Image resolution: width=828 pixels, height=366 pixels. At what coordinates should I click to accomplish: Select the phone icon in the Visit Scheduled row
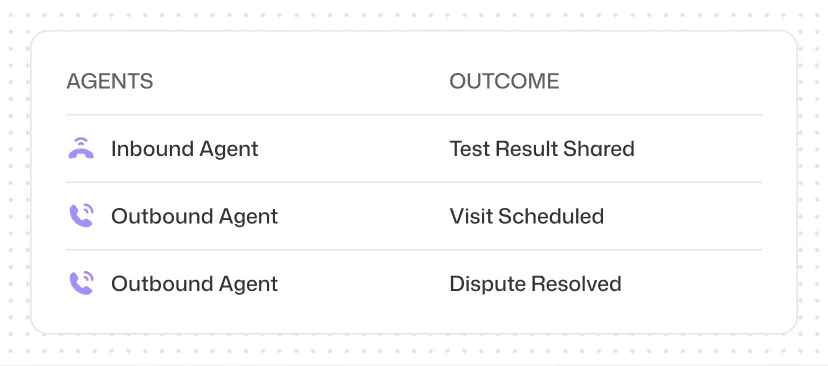click(x=81, y=216)
